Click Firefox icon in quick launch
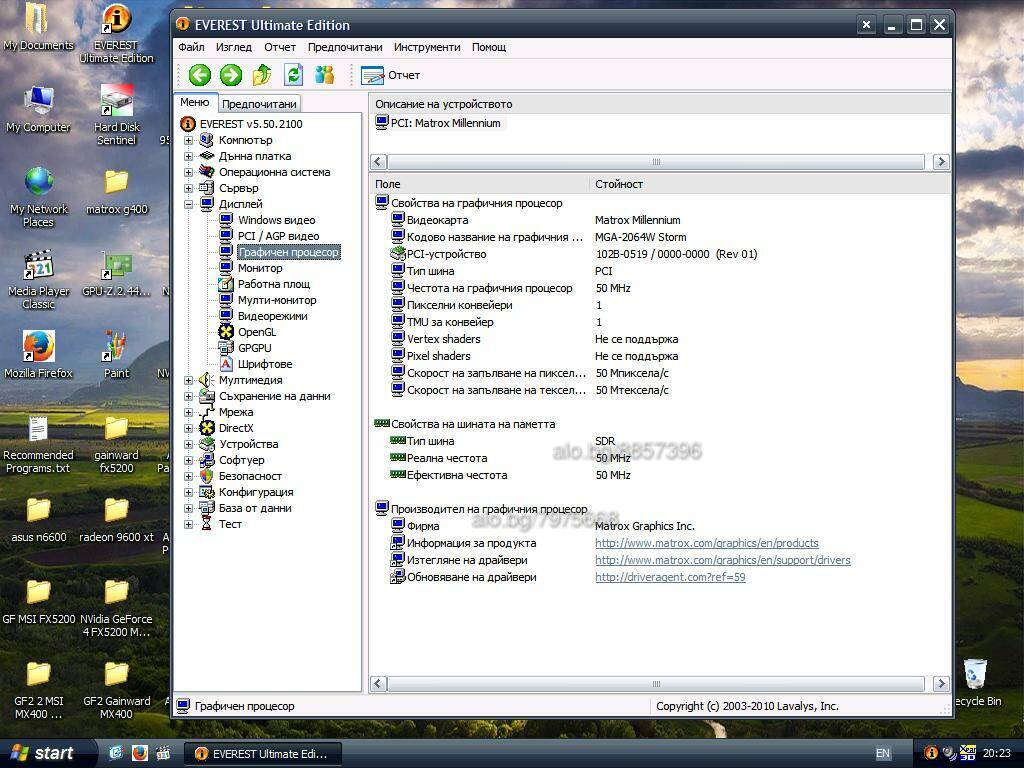This screenshot has width=1024, height=768. click(x=140, y=753)
